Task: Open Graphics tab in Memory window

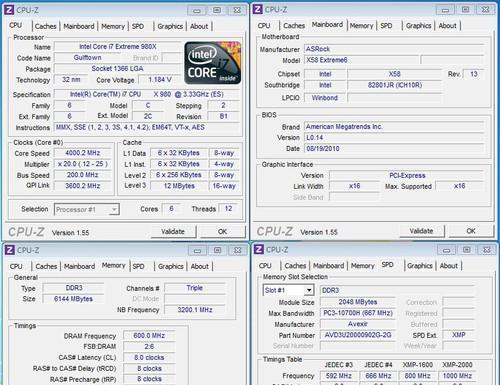Action: coord(171,266)
